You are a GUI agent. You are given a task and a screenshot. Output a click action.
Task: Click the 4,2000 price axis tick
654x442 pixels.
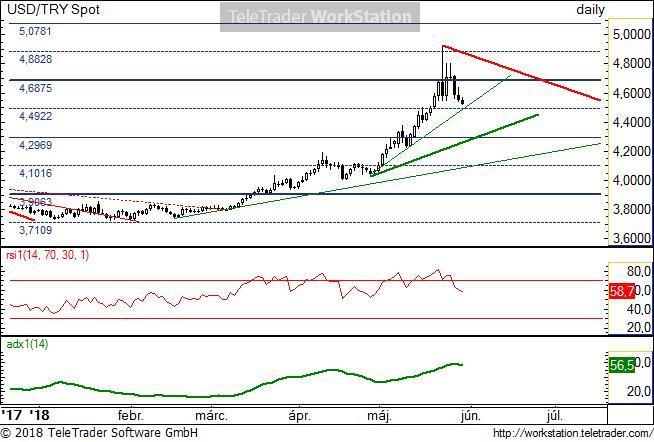coord(631,151)
